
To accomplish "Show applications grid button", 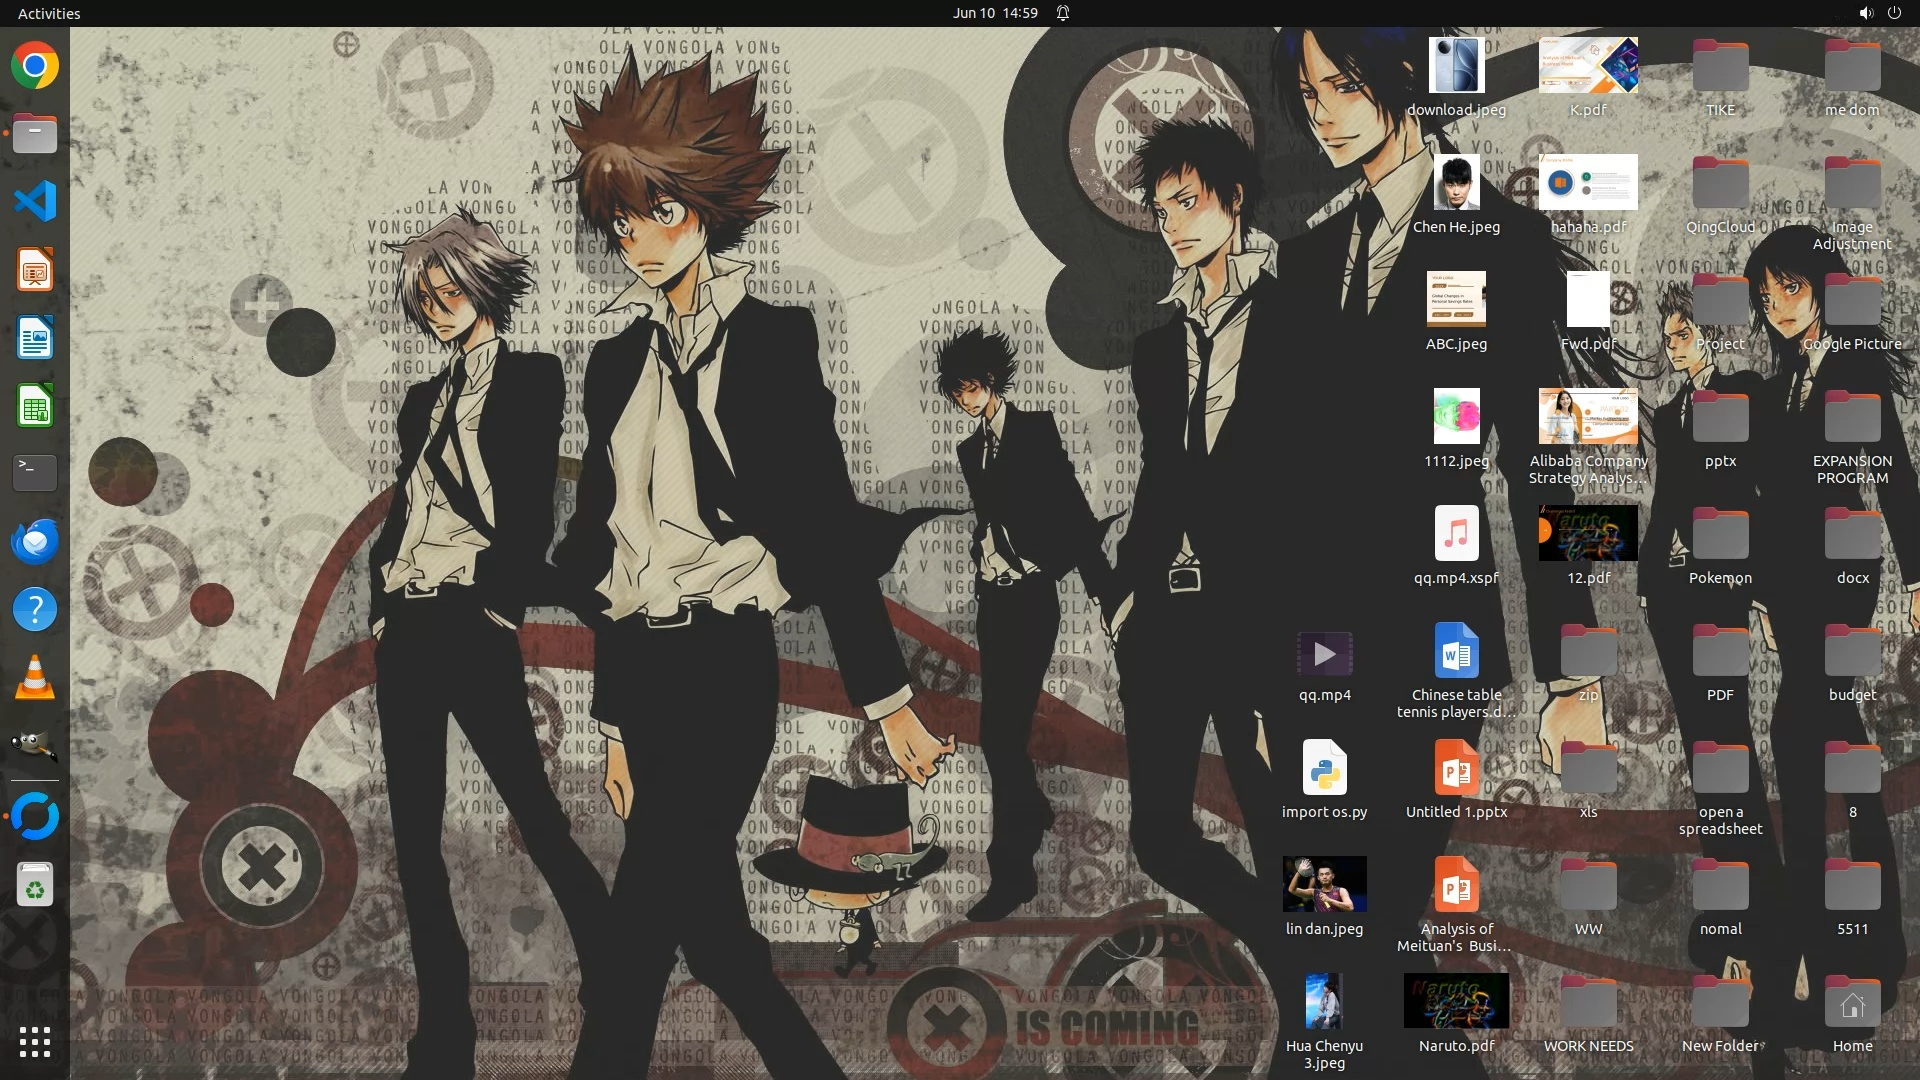I will (x=35, y=1042).
